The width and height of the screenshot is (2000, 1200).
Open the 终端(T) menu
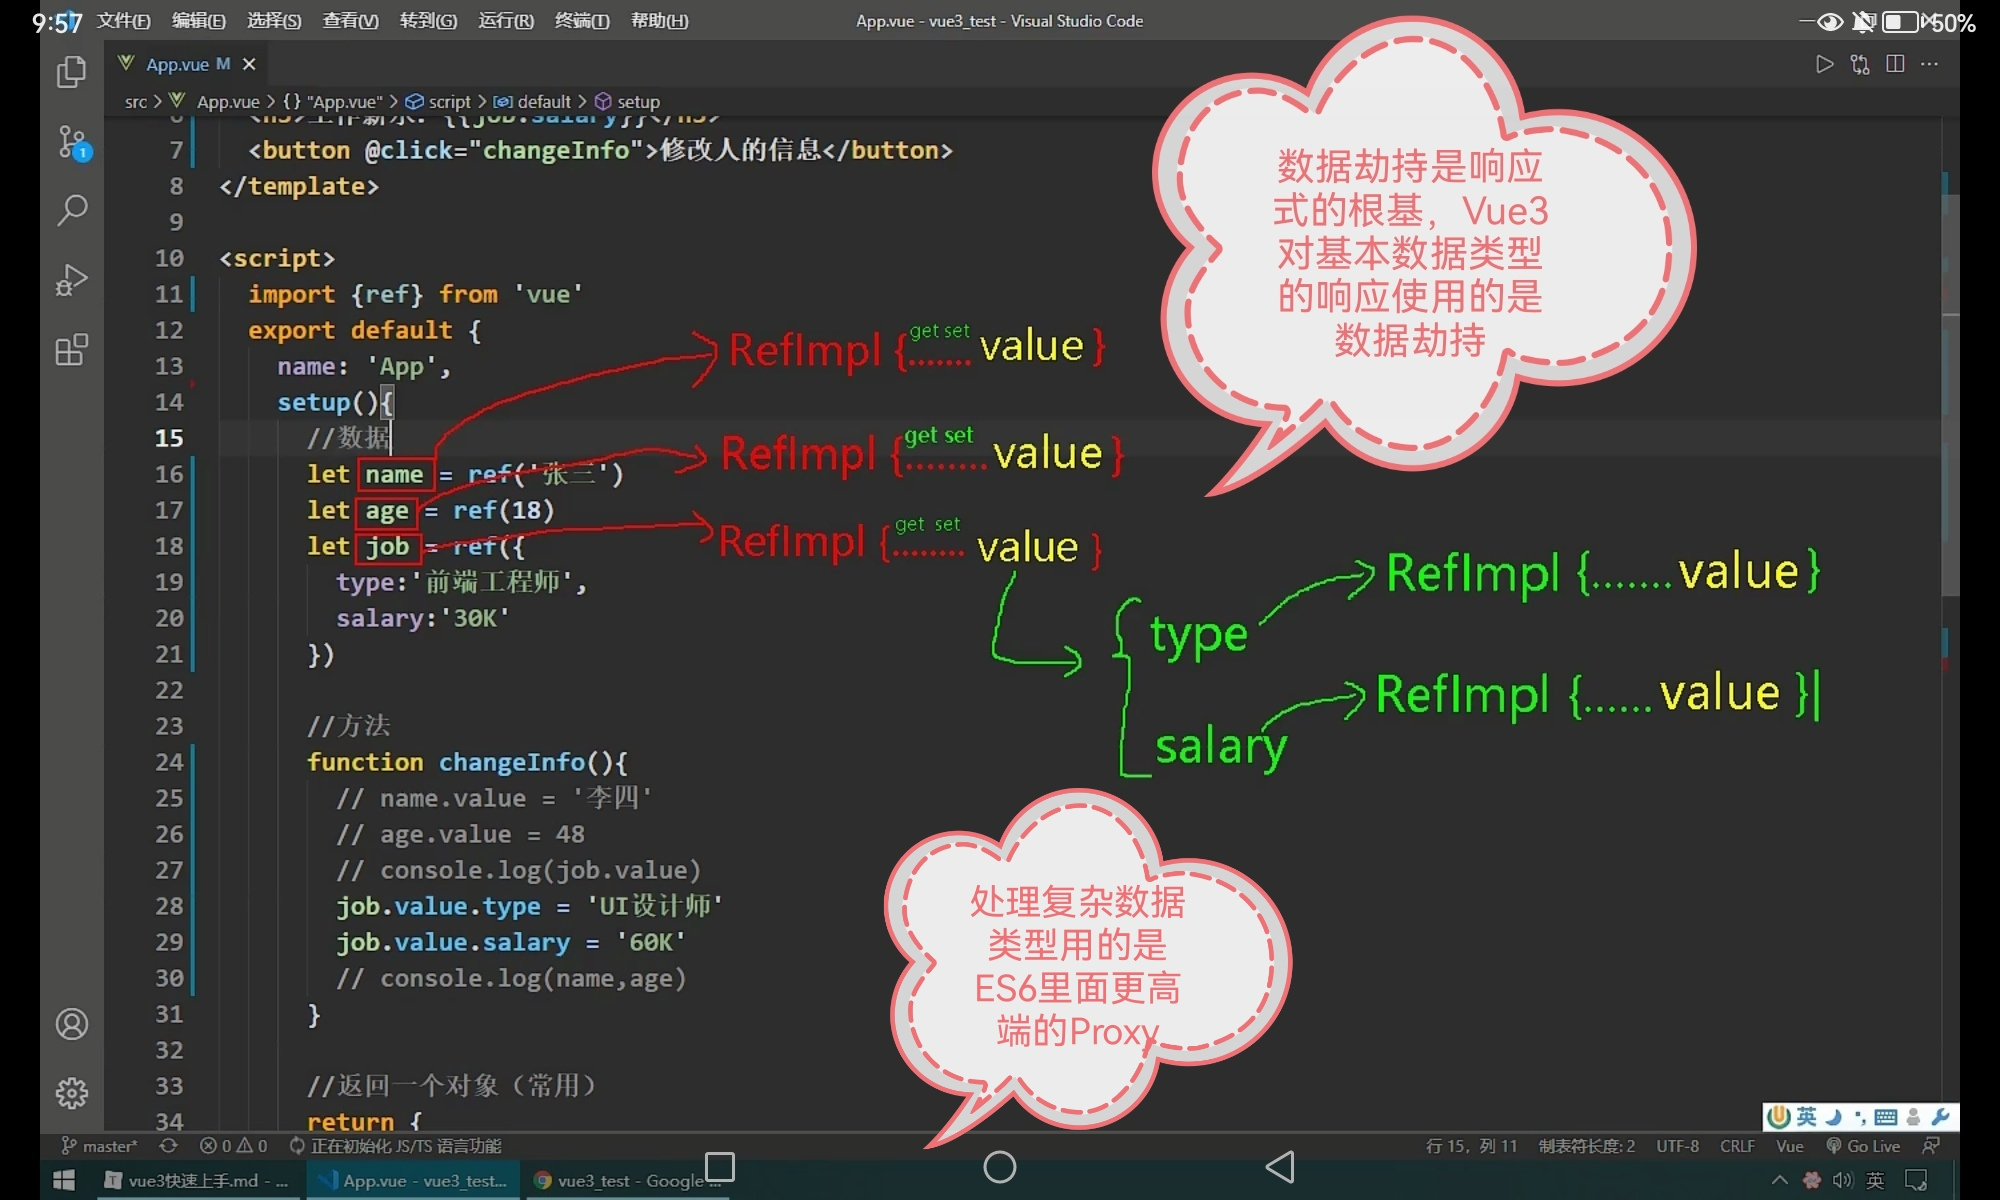click(582, 21)
